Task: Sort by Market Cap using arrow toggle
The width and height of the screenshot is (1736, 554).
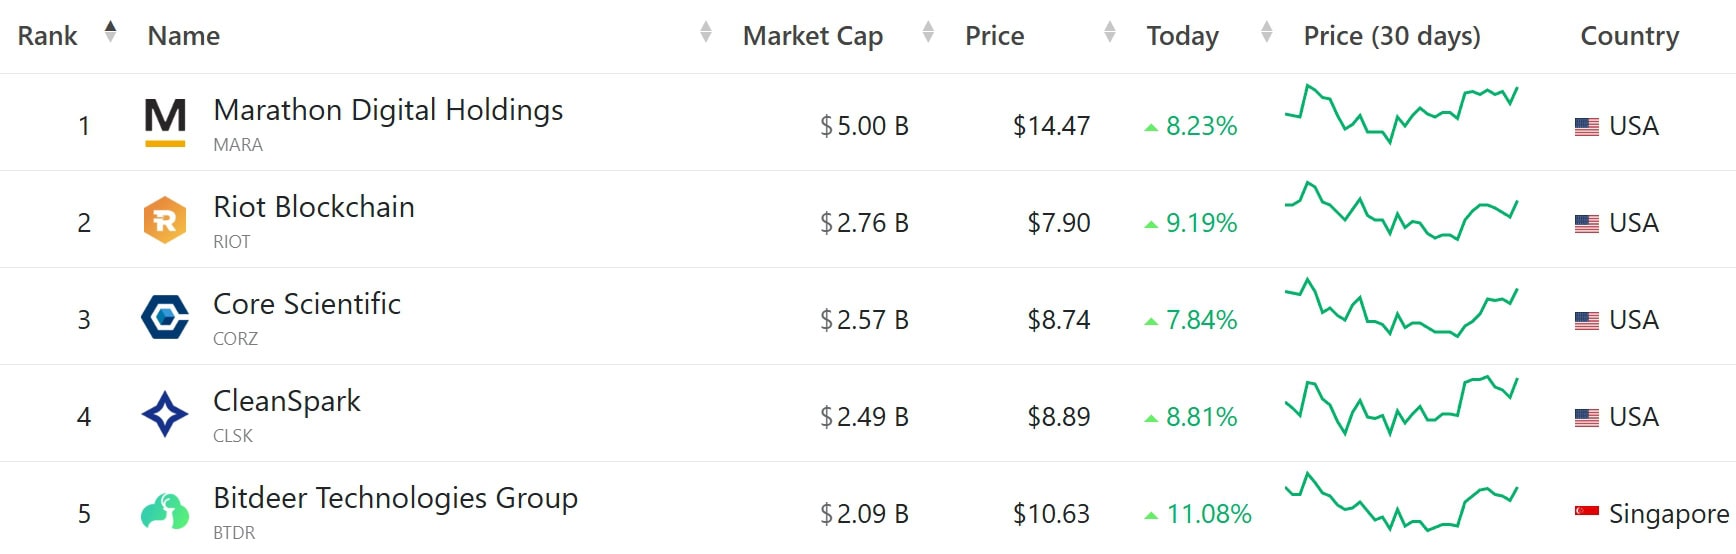Action: click(x=928, y=32)
